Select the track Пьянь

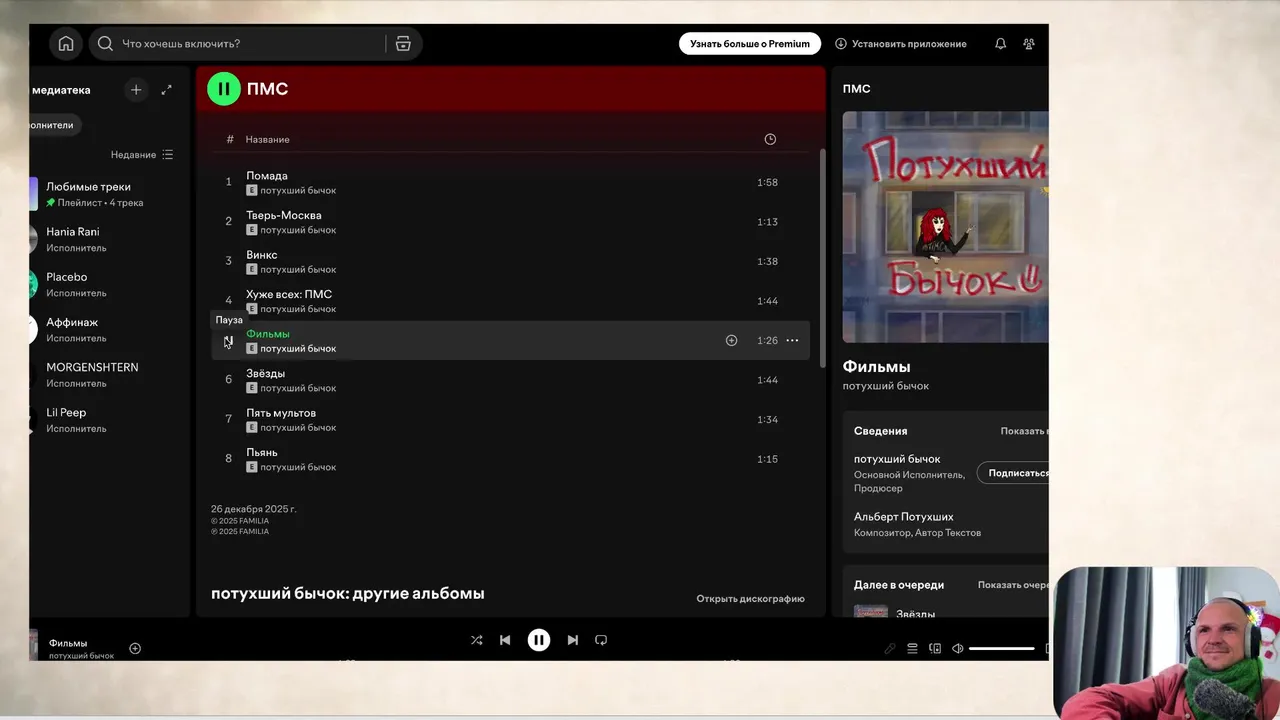pos(511,459)
